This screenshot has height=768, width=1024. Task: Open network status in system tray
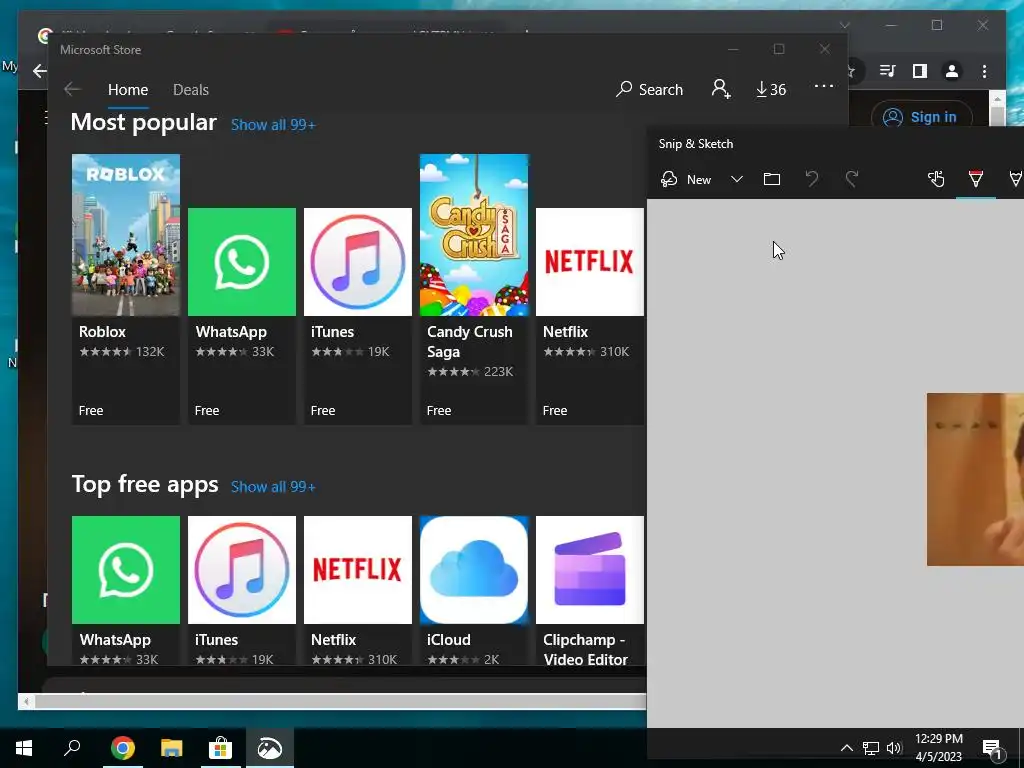click(871, 748)
